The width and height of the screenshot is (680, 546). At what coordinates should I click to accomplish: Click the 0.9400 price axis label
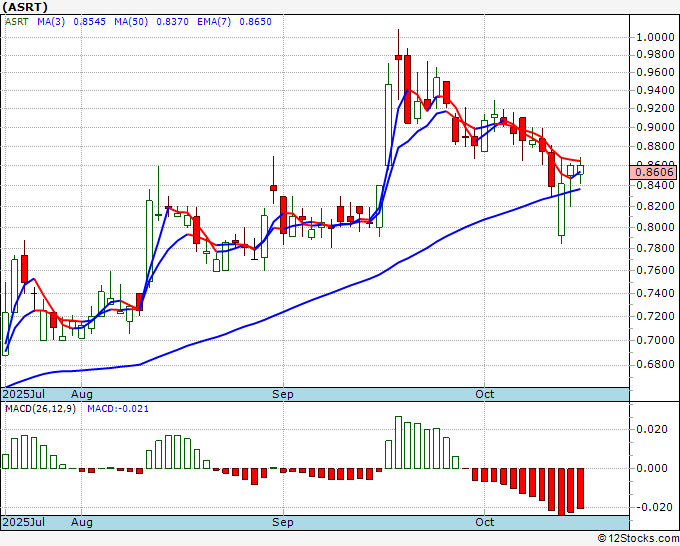coord(655,91)
